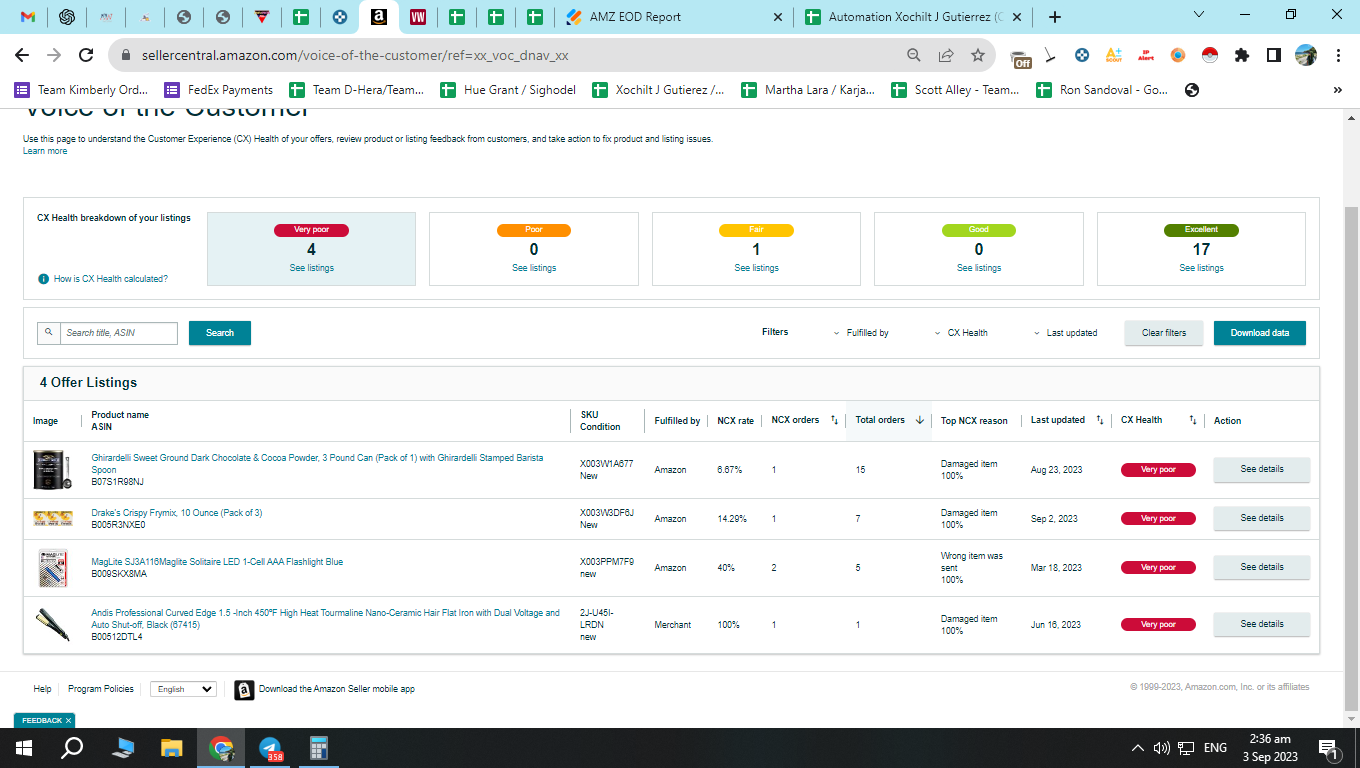Open the Automation Xochilt J Gutierrez tab
The image size is (1360, 768).
tap(915, 17)
